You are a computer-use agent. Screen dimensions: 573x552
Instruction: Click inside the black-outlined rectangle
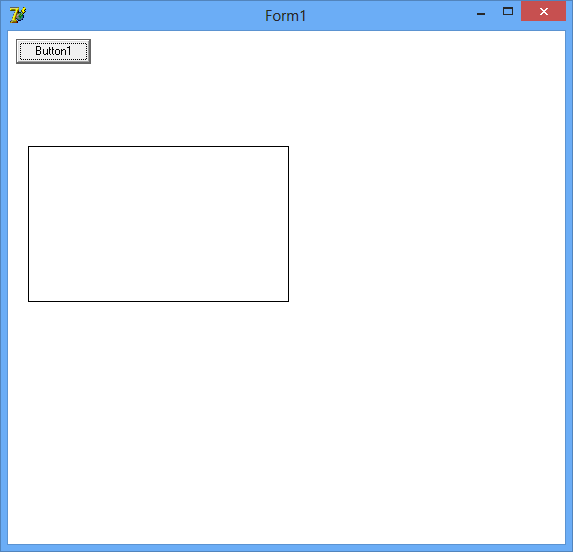pos(158,224)
